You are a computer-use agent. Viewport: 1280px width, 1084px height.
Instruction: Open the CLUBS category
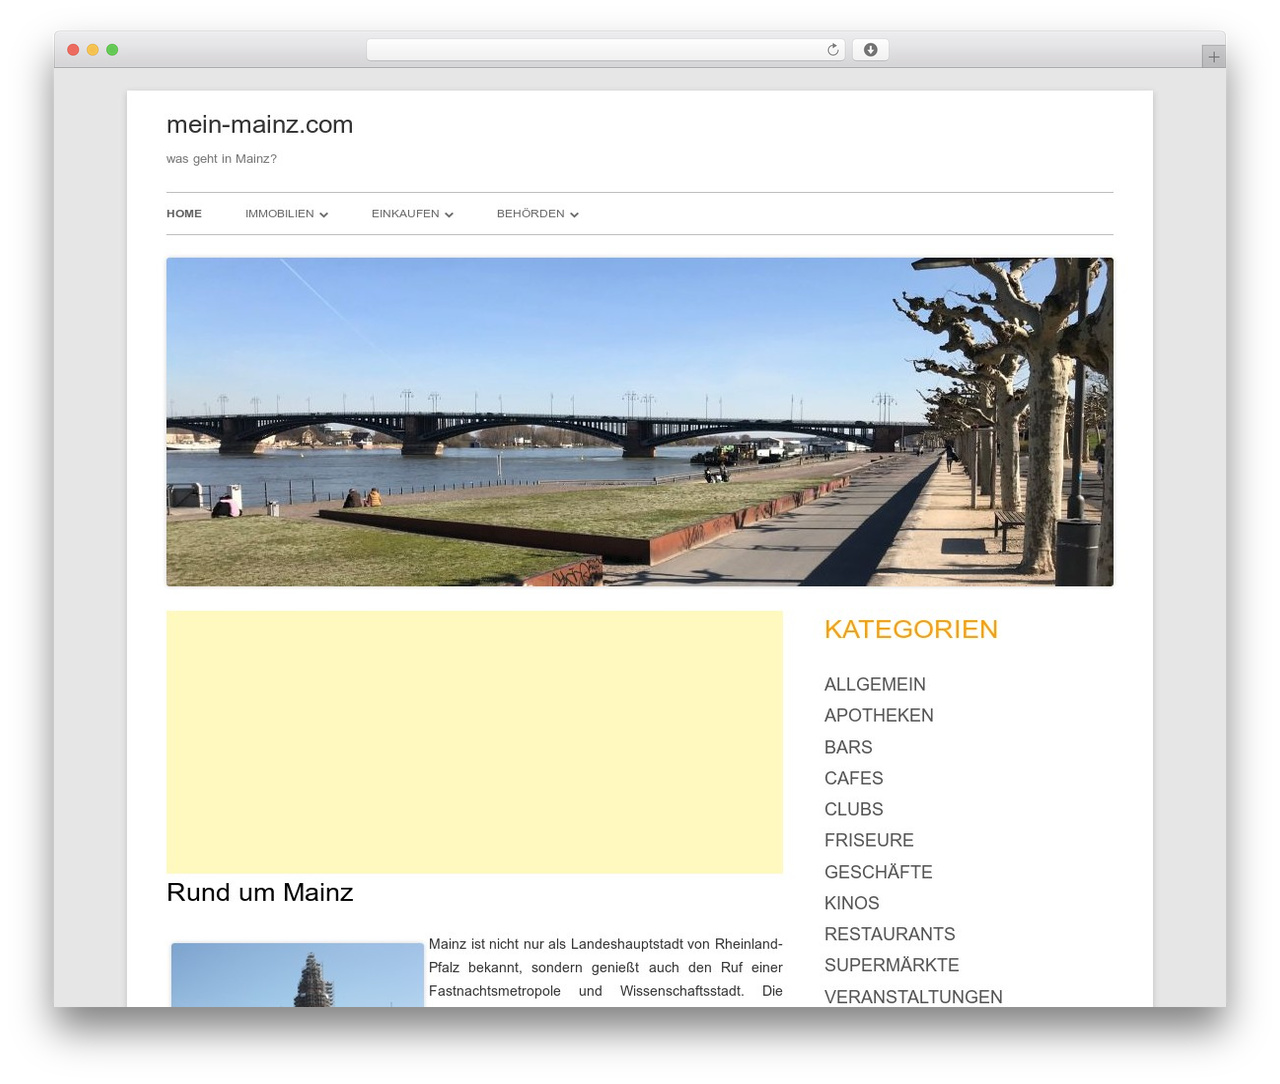point(854,810)
